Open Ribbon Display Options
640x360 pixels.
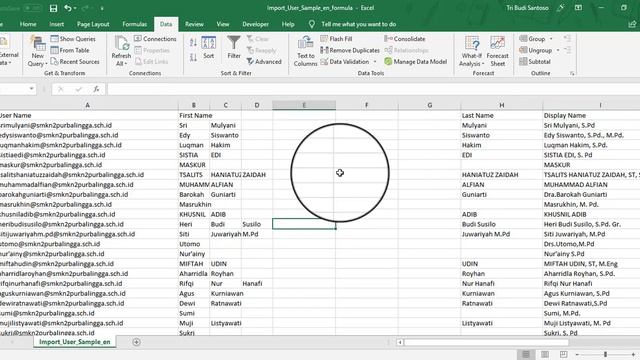(578, 8)
